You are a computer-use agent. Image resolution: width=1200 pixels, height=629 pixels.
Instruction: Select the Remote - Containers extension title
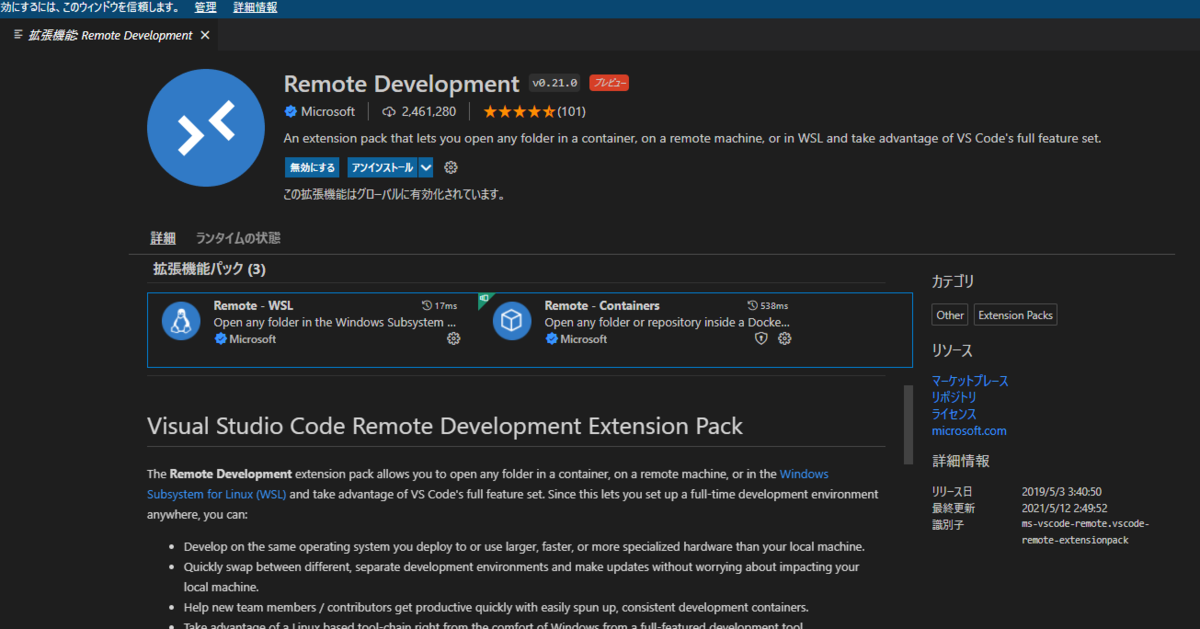point(602,305)
